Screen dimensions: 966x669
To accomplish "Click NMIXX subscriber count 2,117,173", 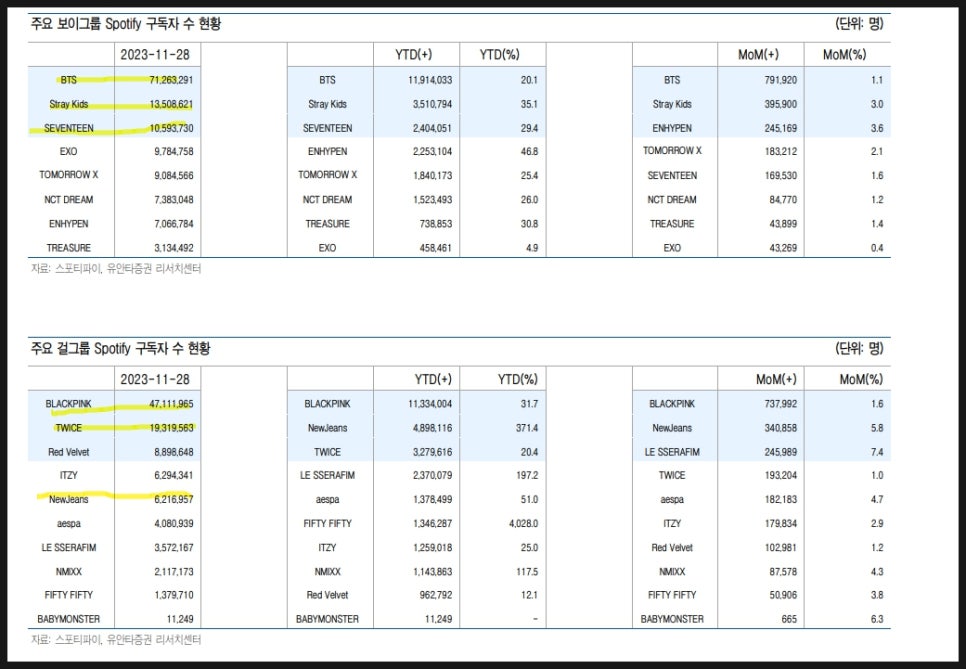I will tap(173, 572).
